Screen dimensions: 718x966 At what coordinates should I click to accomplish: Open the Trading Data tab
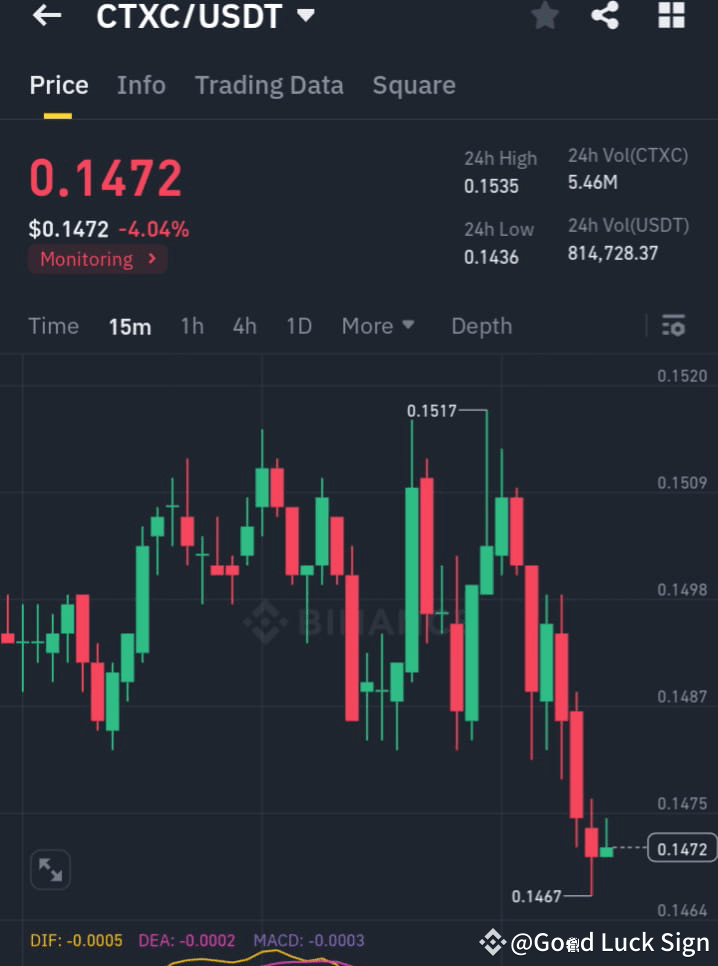(268, 85)
